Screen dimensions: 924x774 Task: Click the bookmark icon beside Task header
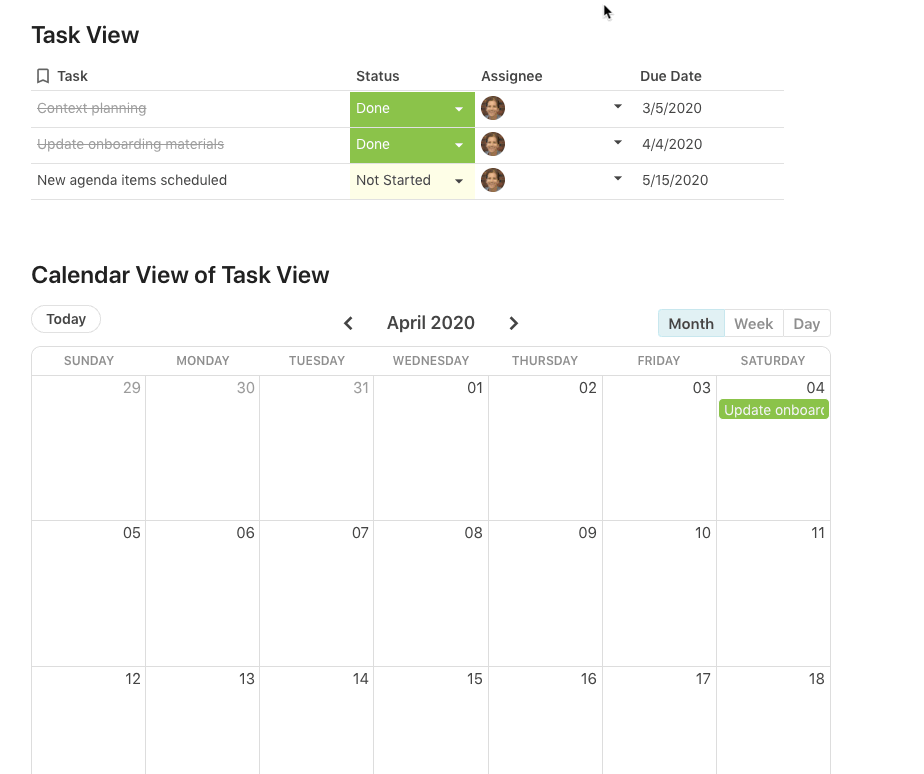tap(43, 76)
